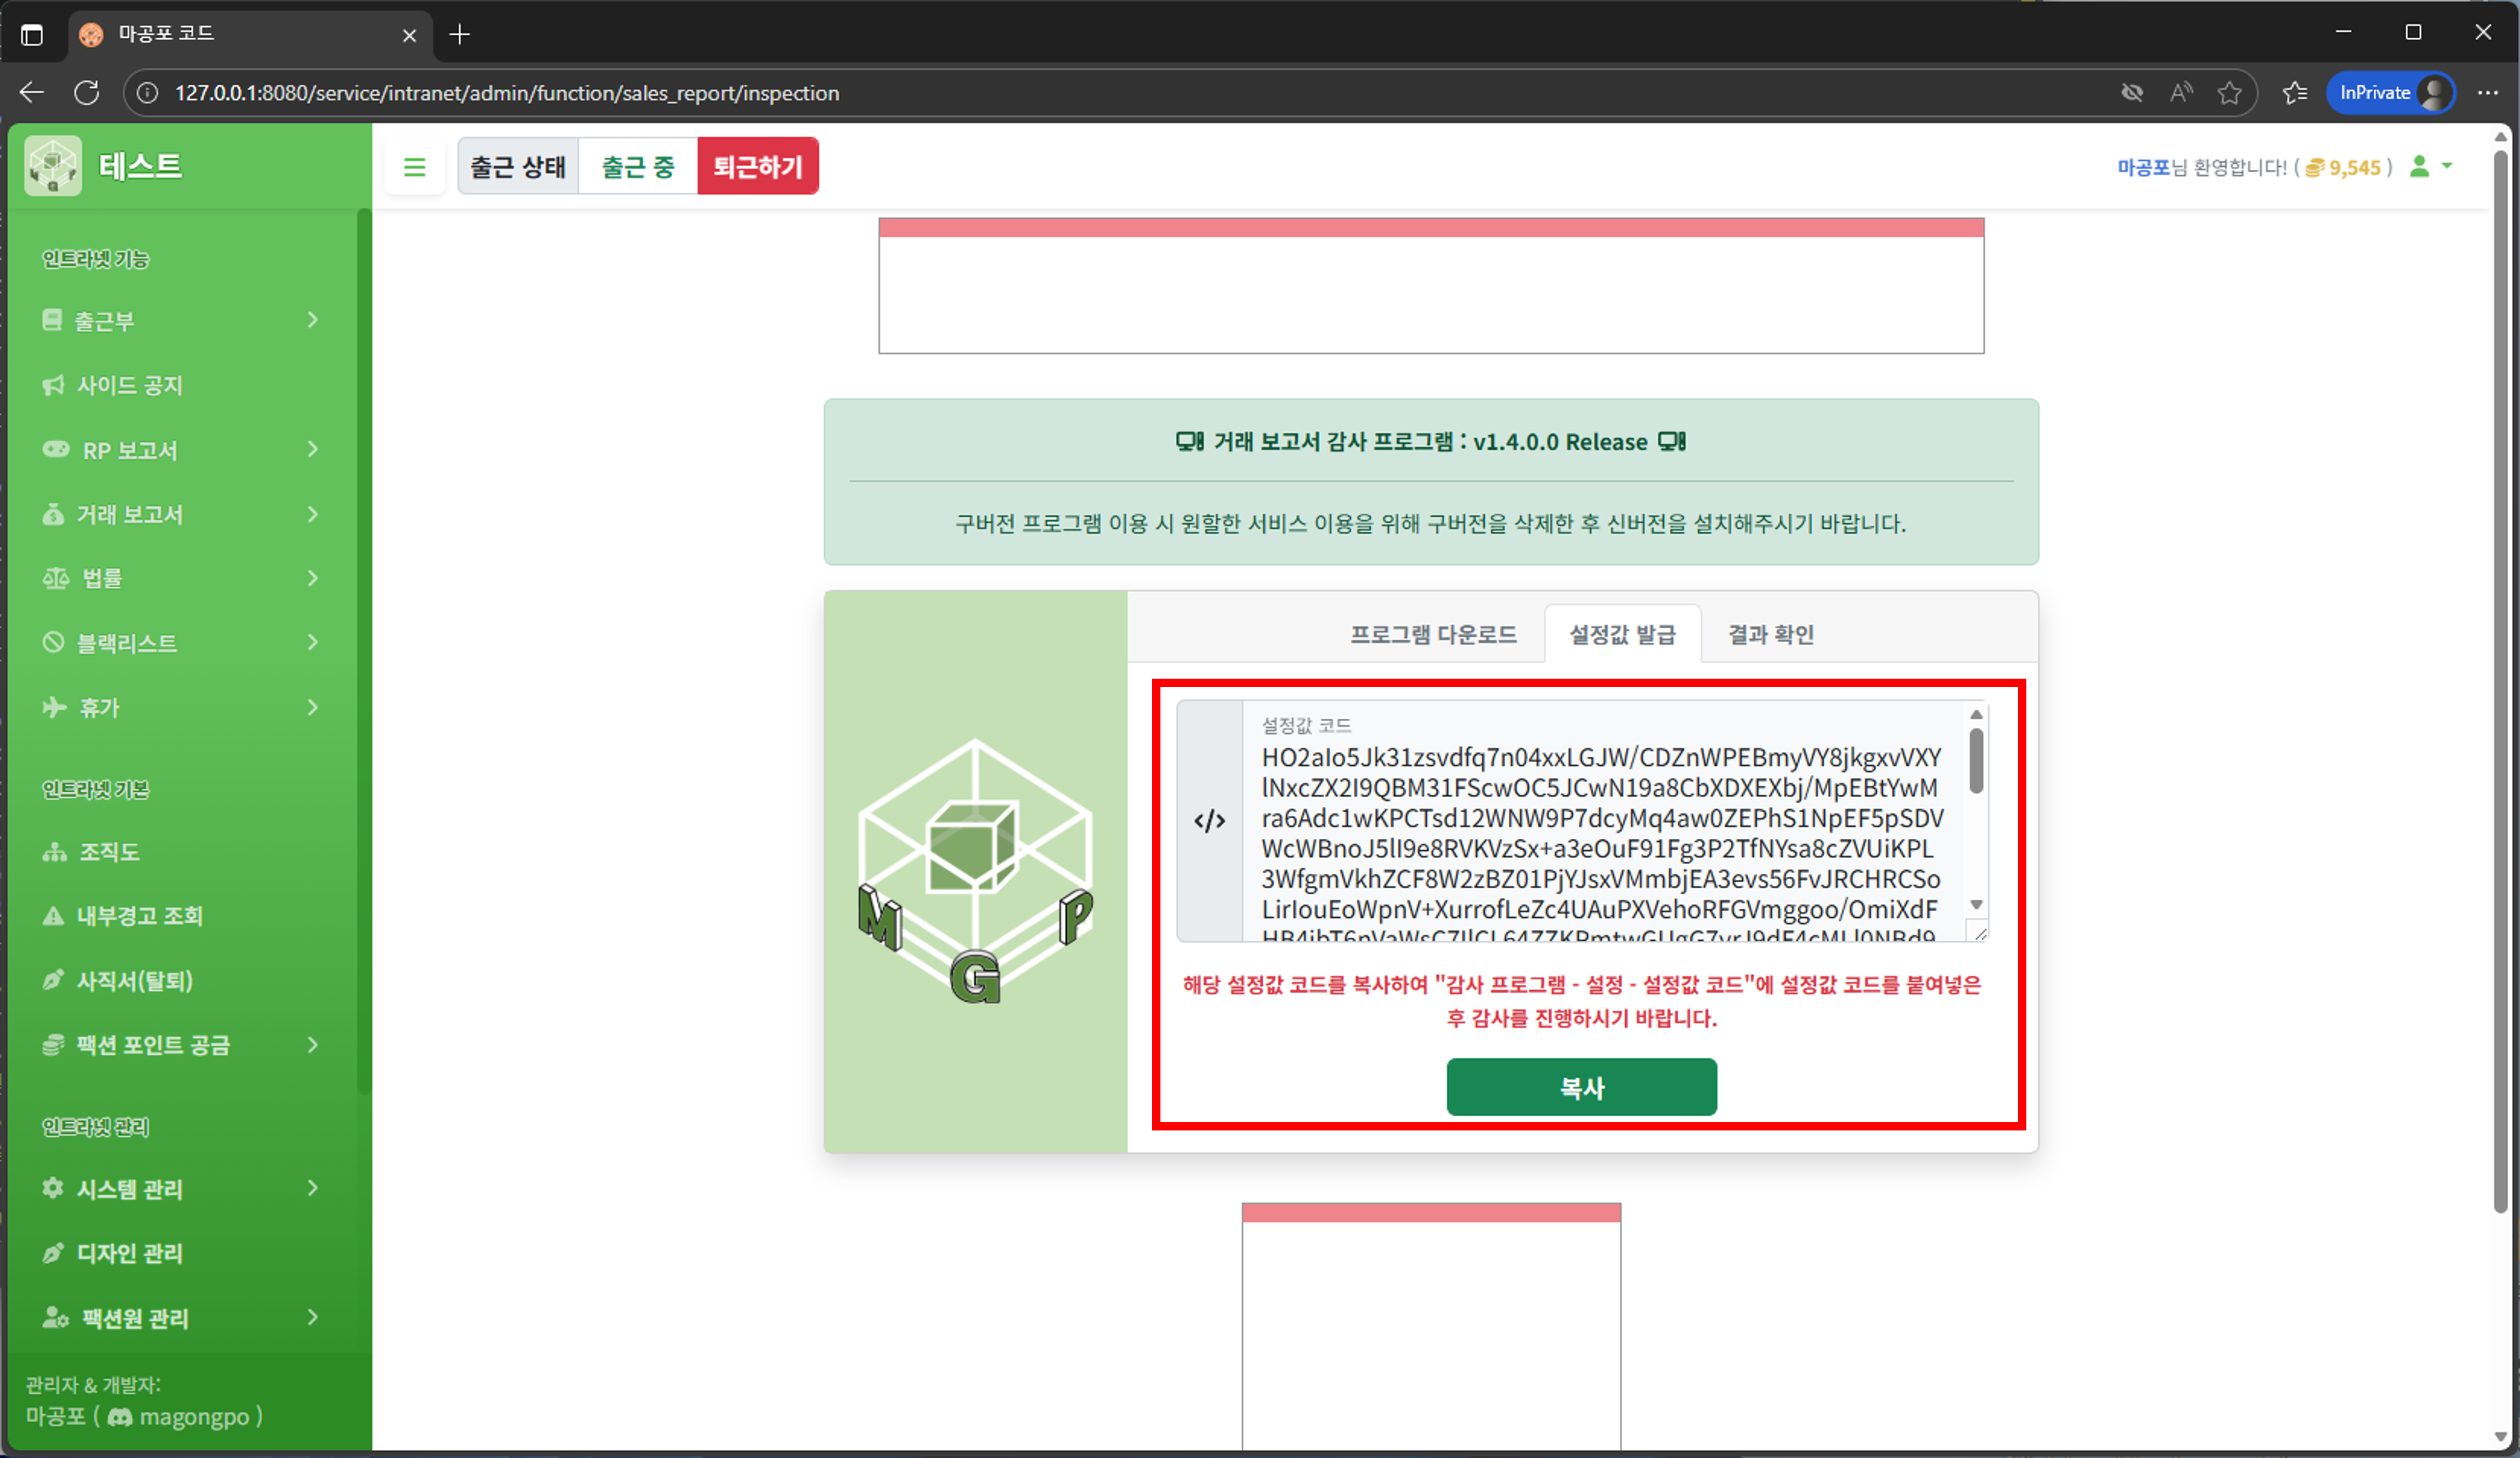This screenshot has height=1458, width=2520.
Task: Click the 사직서(탈퇴) sidebar icon
Action: [54, 980]
